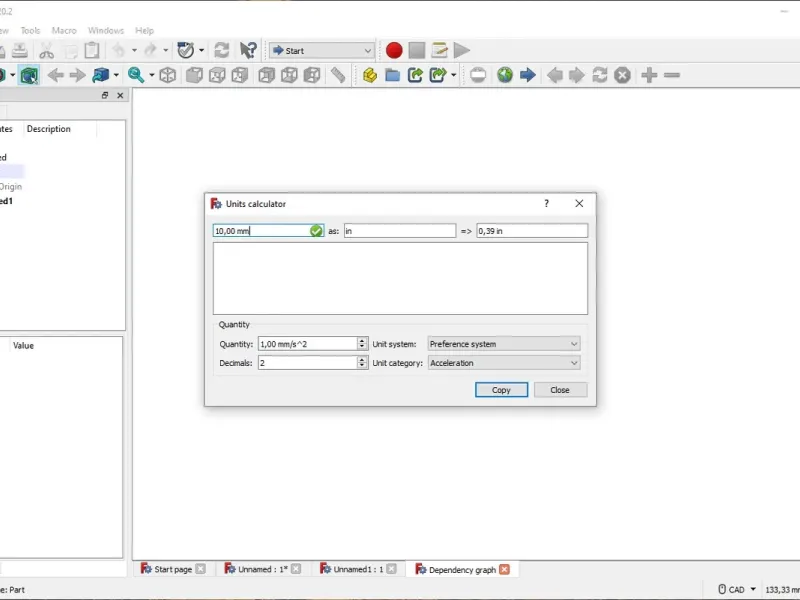Open the dropdown arrow beside blue cube icon
The image size is (800, 600).
(x=116, y=76)
